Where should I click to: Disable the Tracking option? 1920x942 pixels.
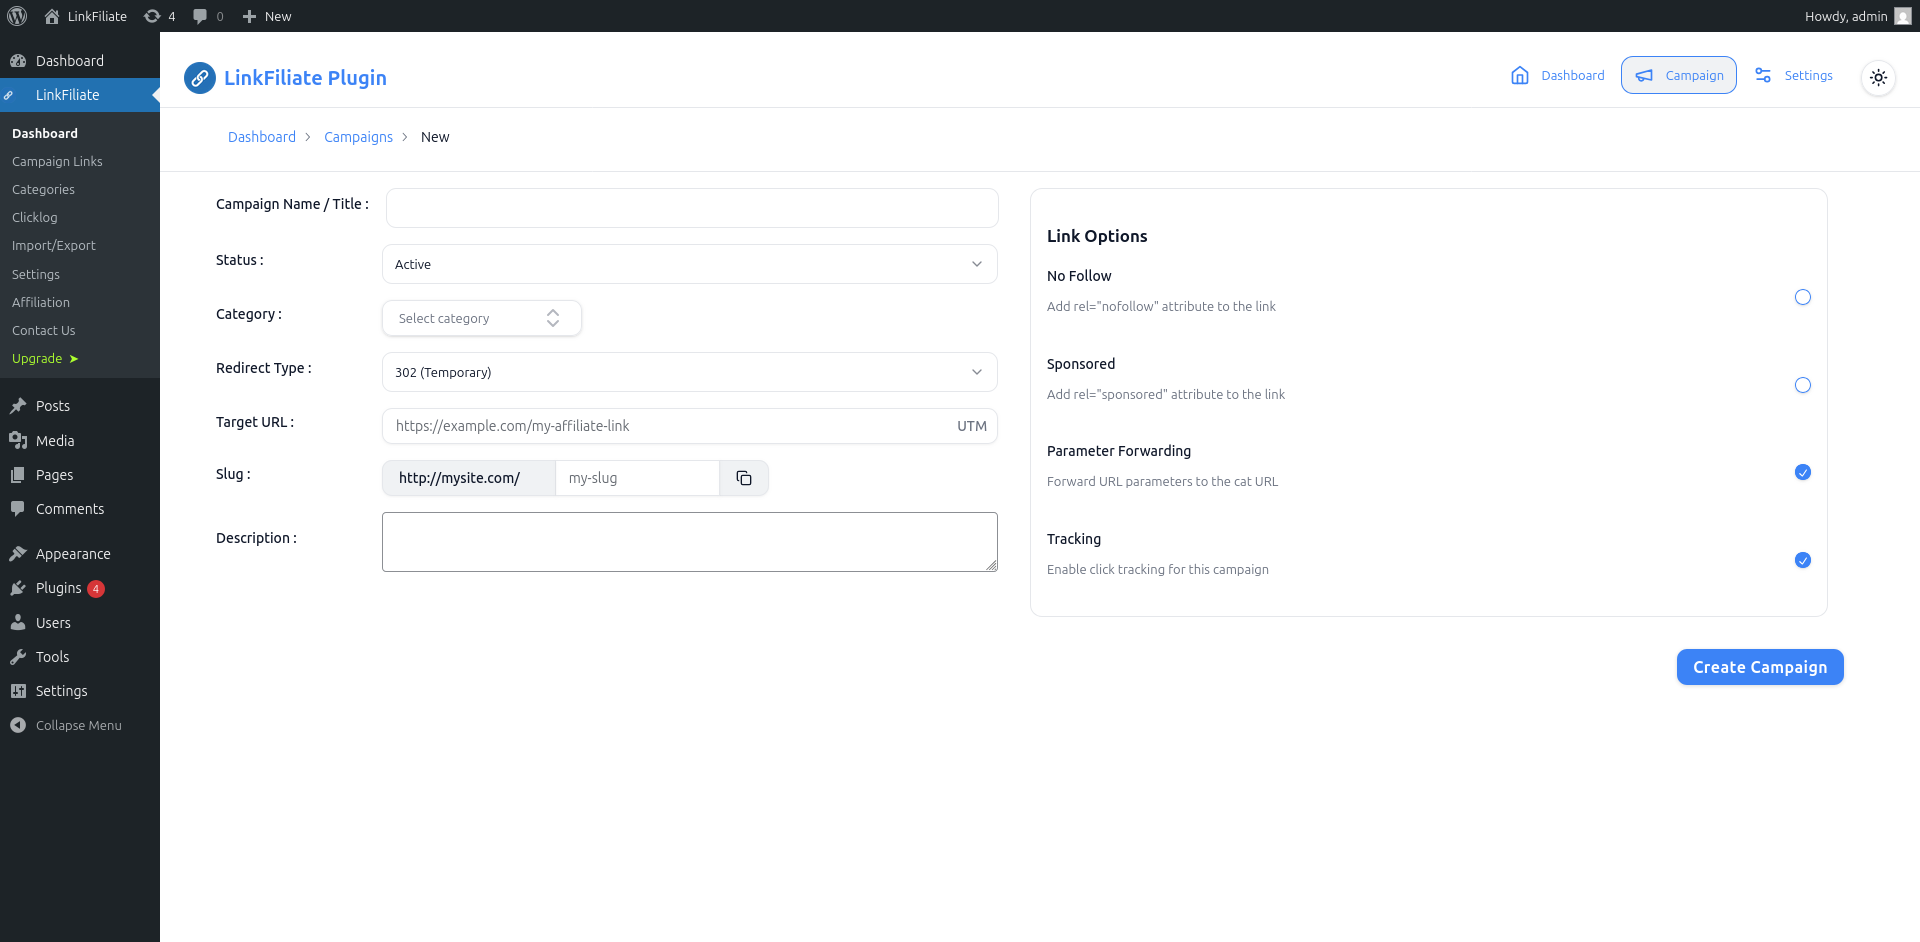tap(1802, 560)
